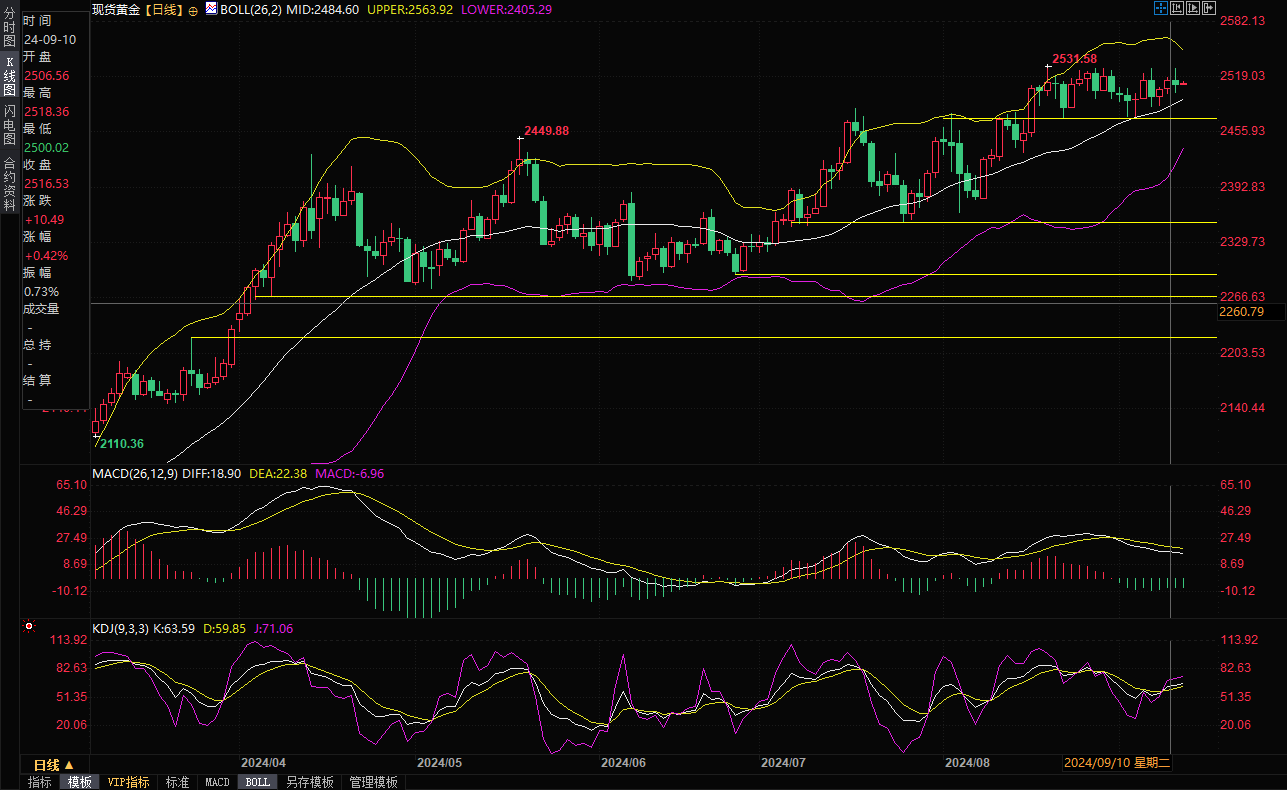Viewport: 1287px width, 790px height.
Task: Select the 模板 bottom tab
Action: (80, 782)
